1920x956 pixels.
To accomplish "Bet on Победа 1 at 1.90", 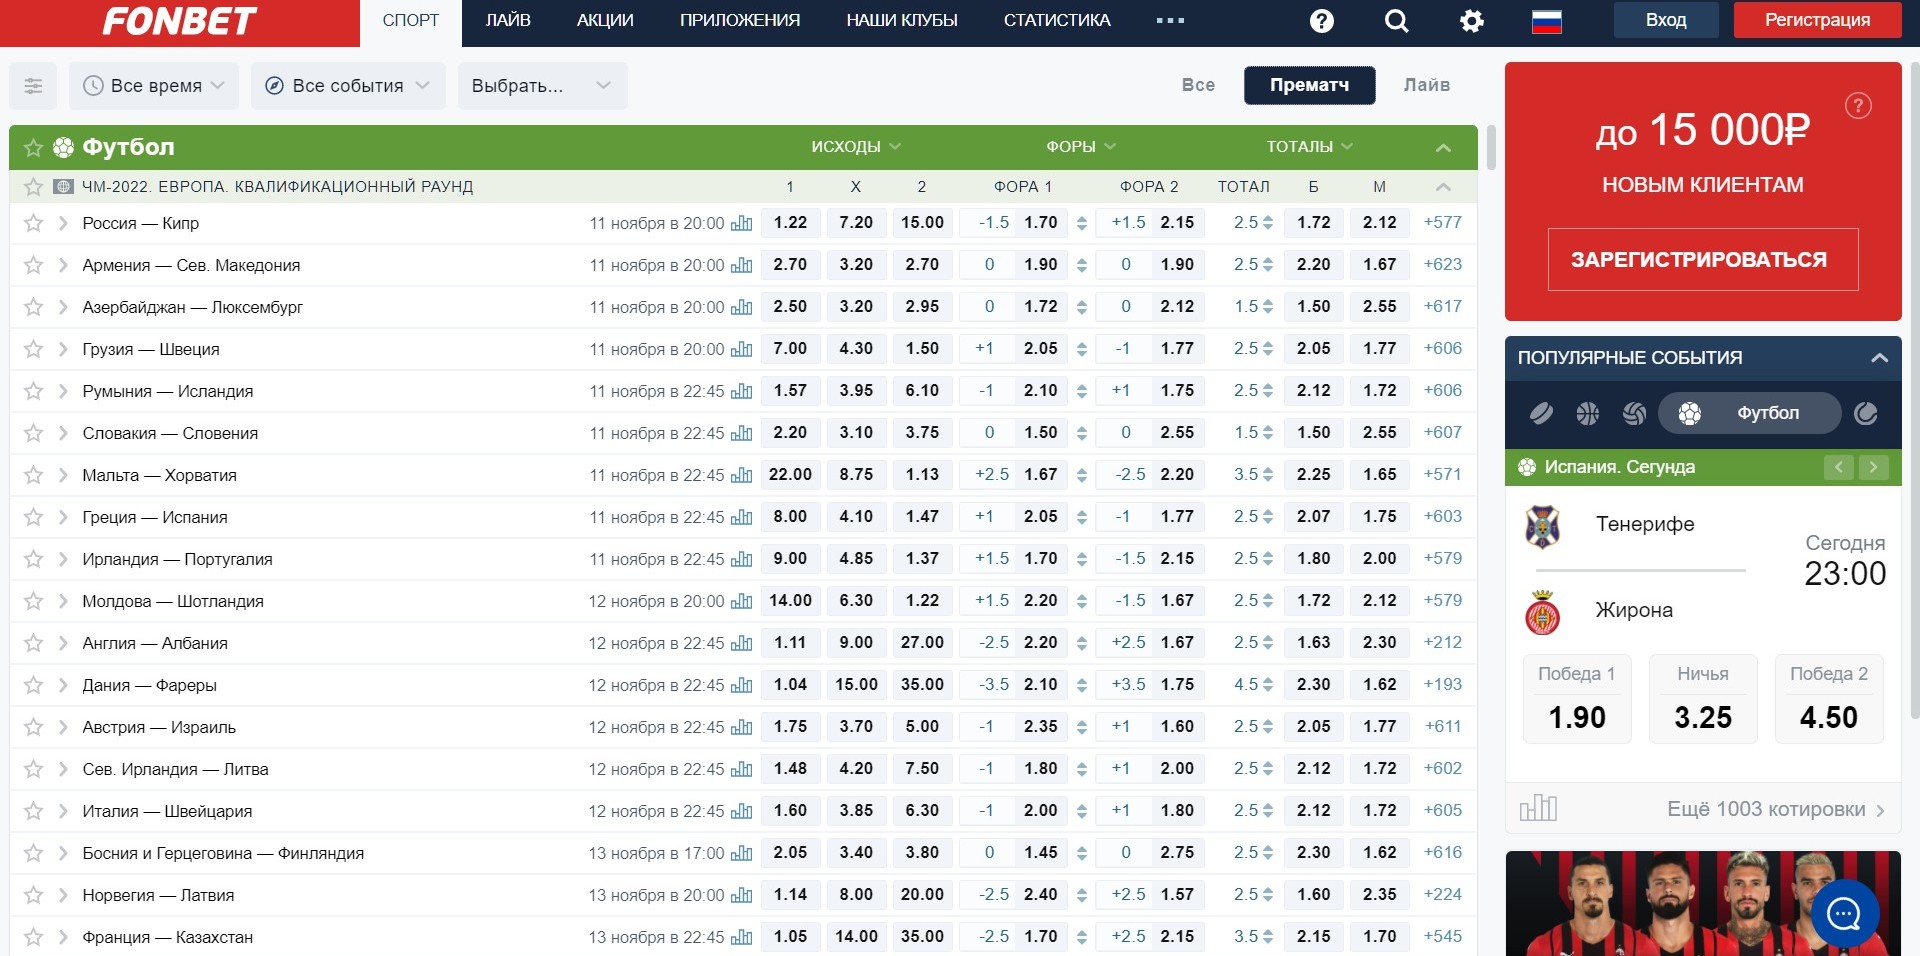I will (x=1577, y=699).
